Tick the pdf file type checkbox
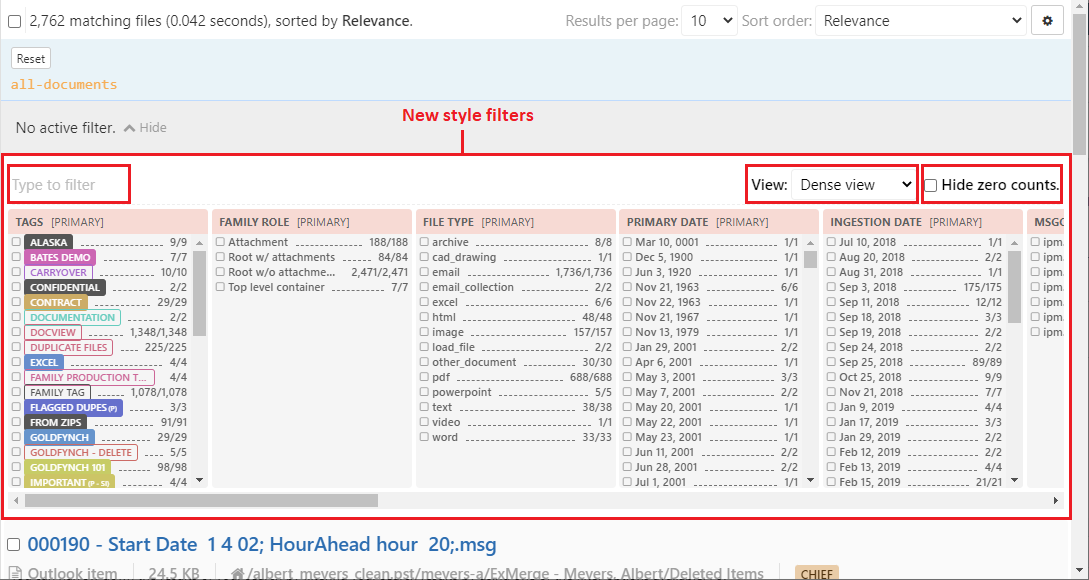Screen dimensions: 1089x580 424,377
